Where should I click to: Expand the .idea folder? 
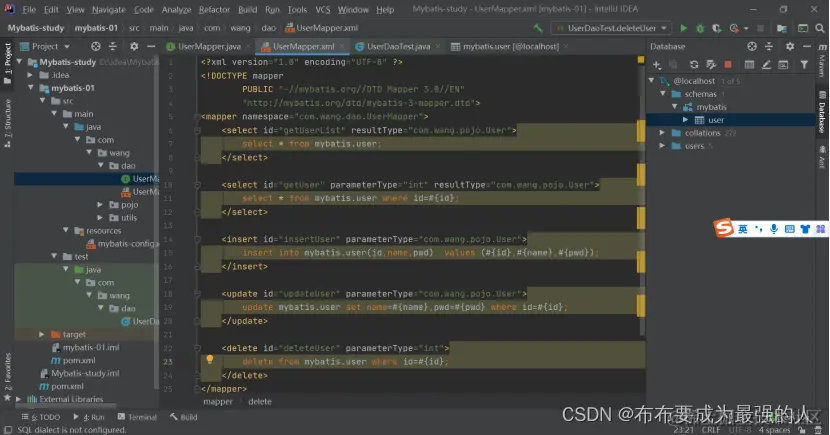click(x=31, y=75)
